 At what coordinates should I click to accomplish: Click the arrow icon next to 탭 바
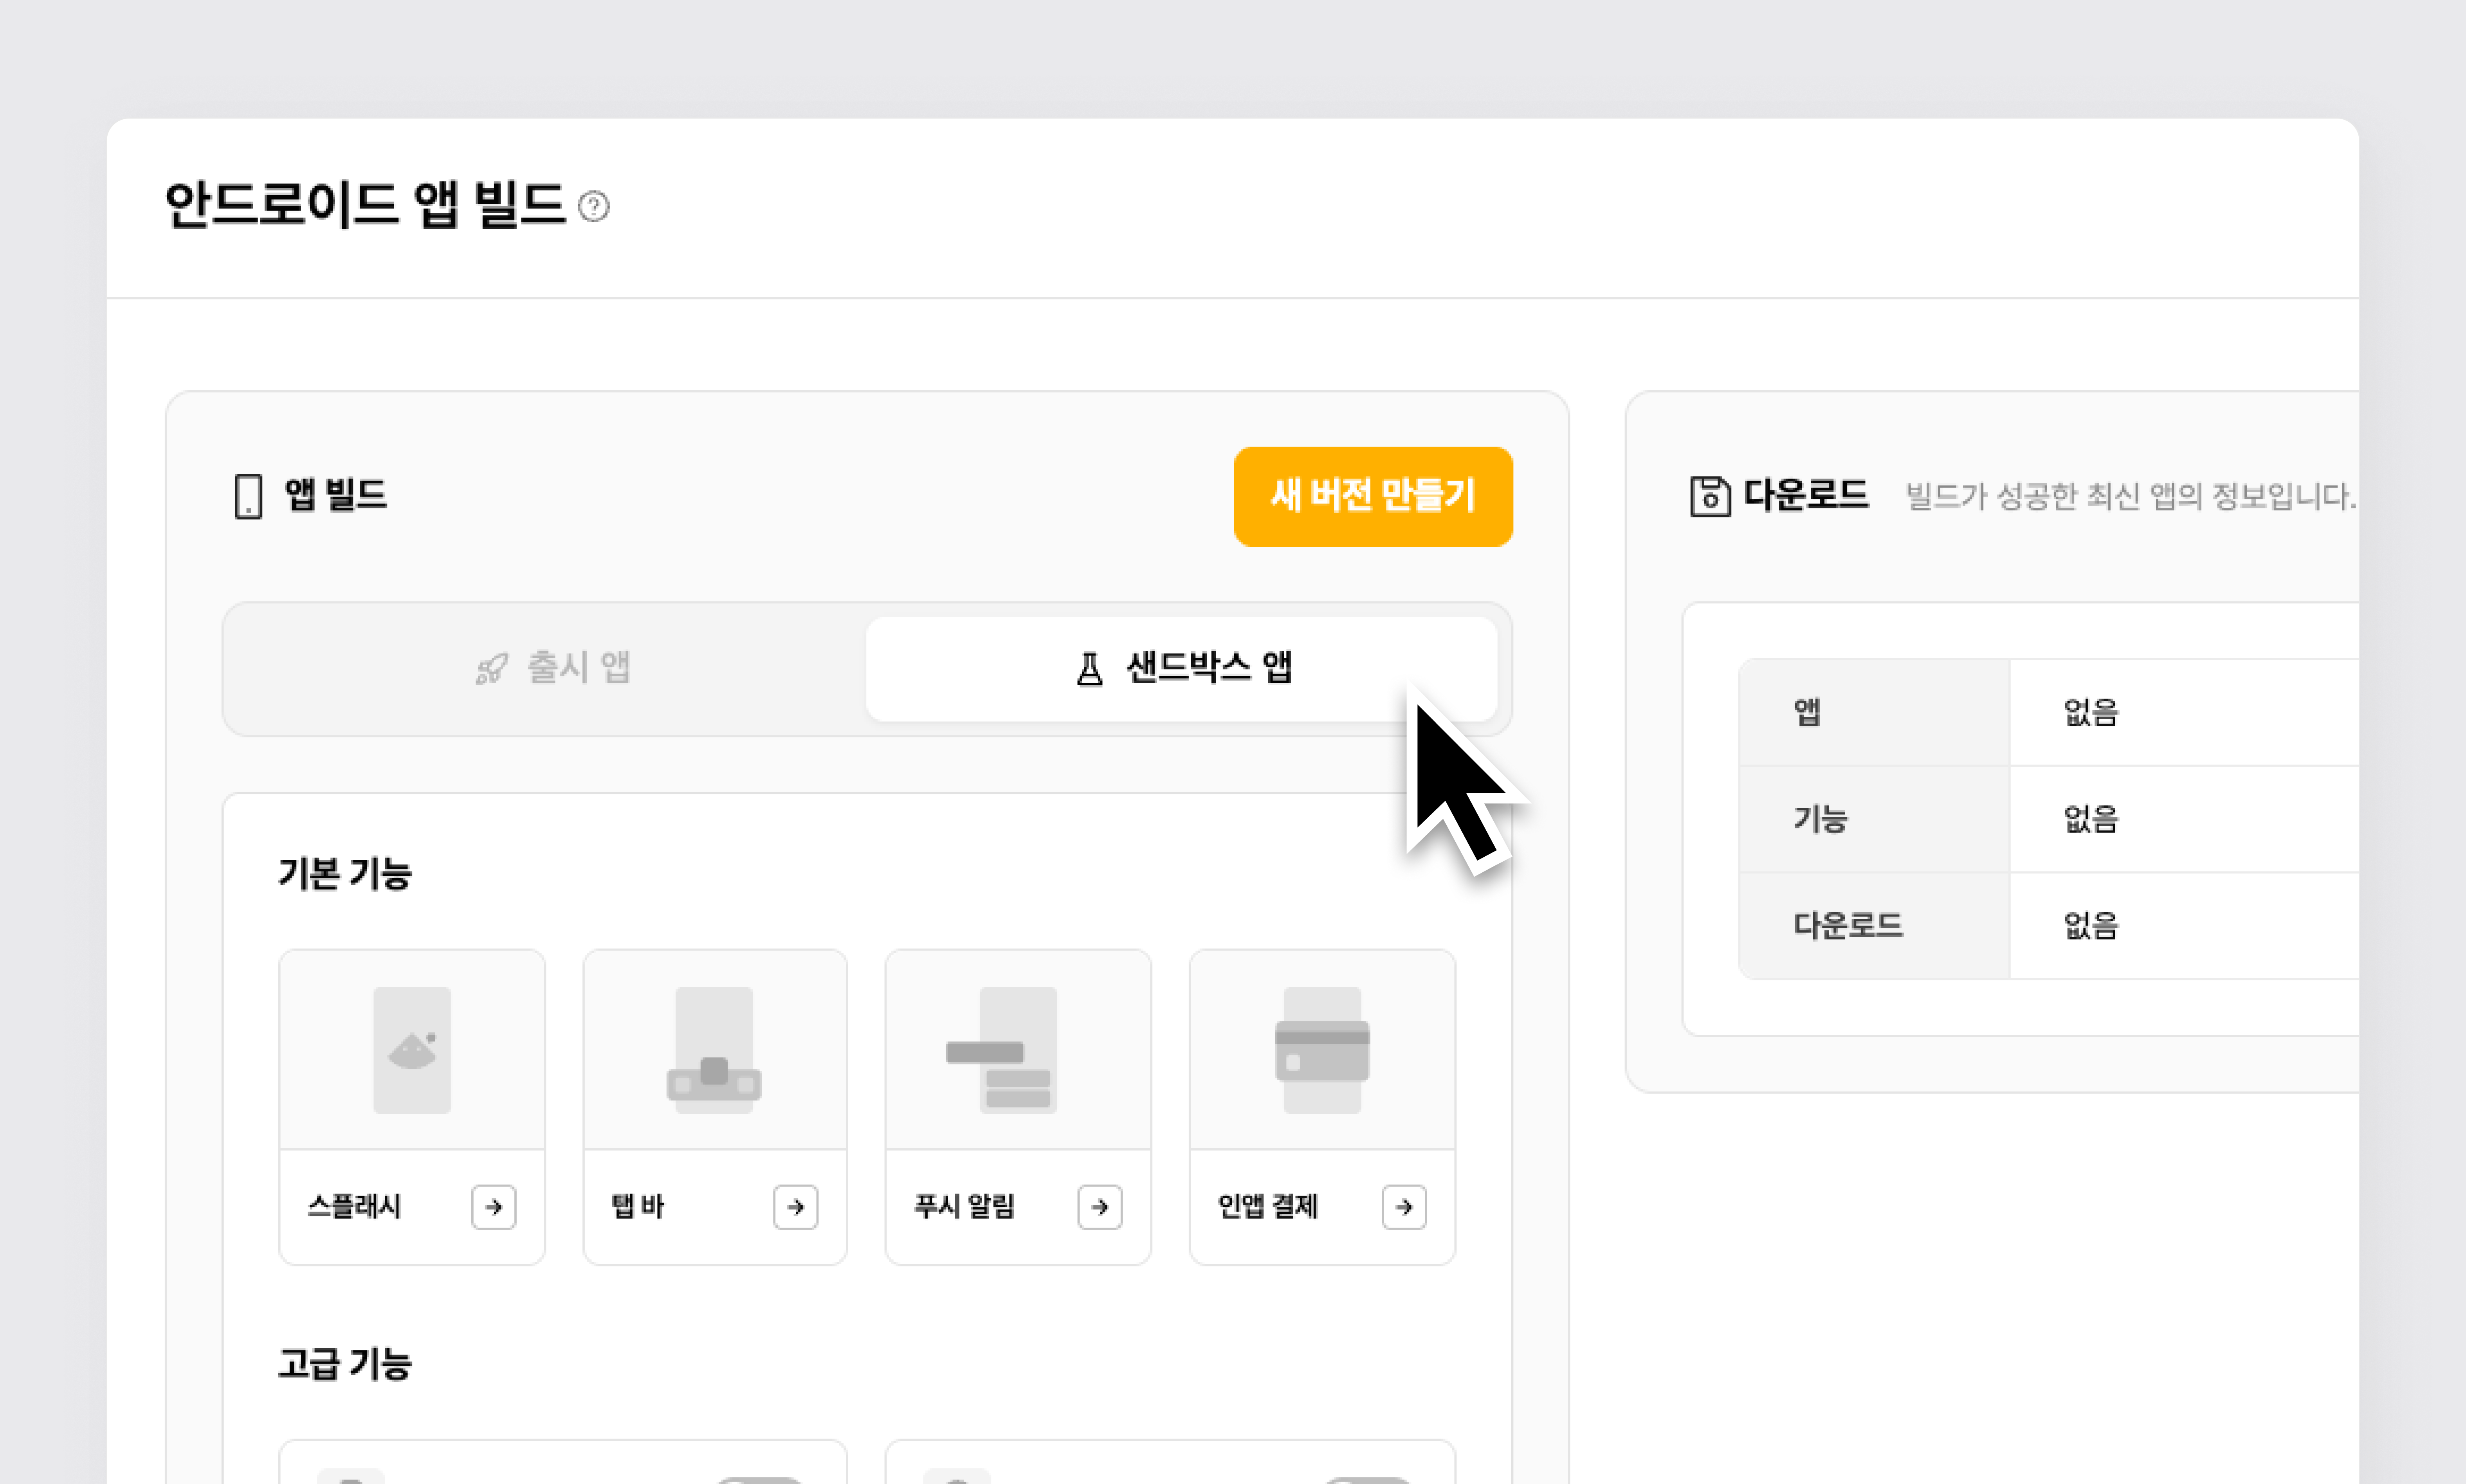pos(796,1207)
